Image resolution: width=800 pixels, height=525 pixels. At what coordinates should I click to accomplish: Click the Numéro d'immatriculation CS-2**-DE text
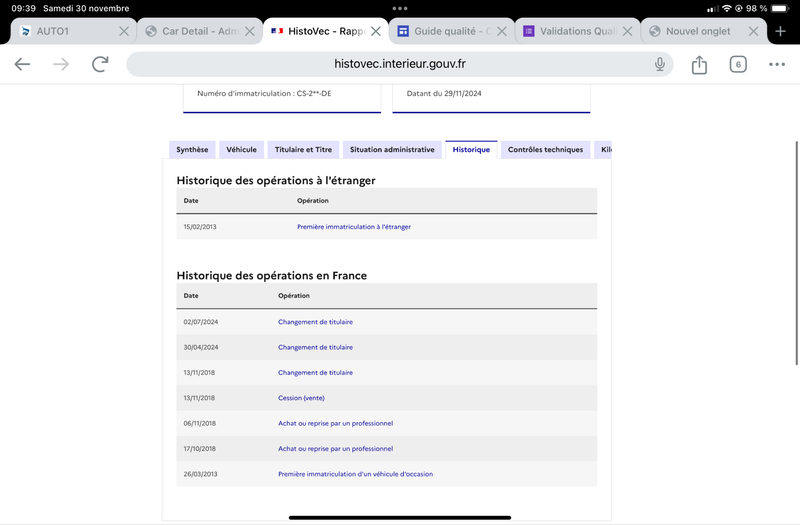coord(264,93)
